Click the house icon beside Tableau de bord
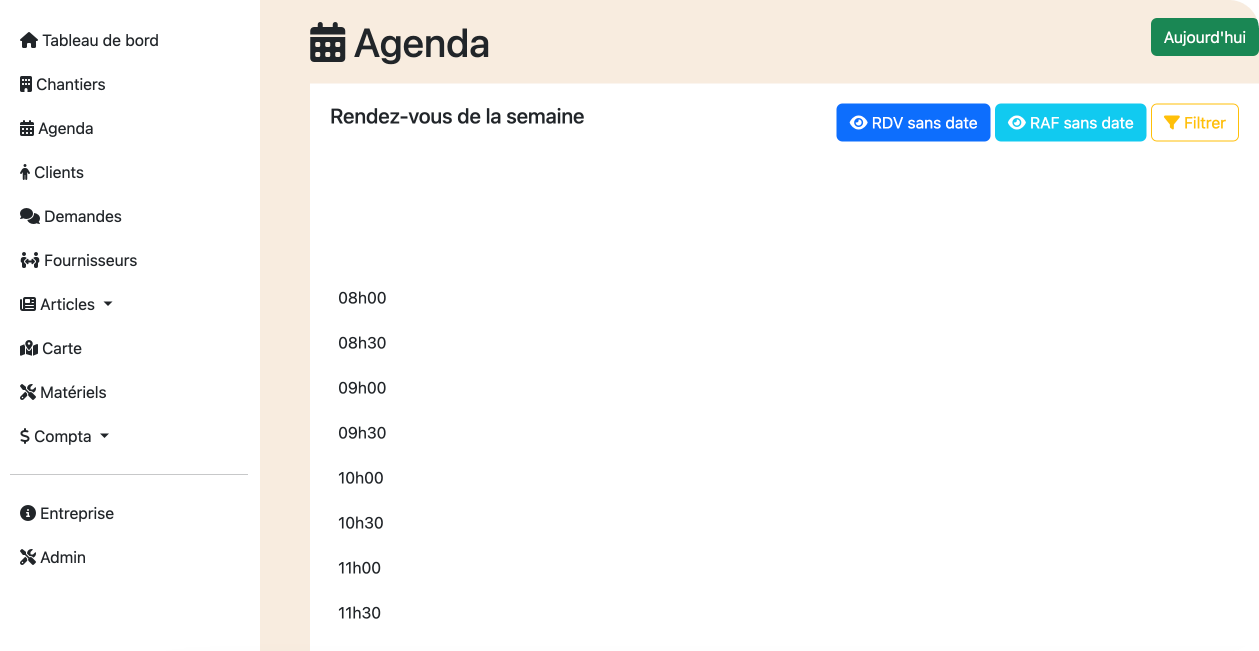Viewport: 1259px width, 651px height. [29, 41]
